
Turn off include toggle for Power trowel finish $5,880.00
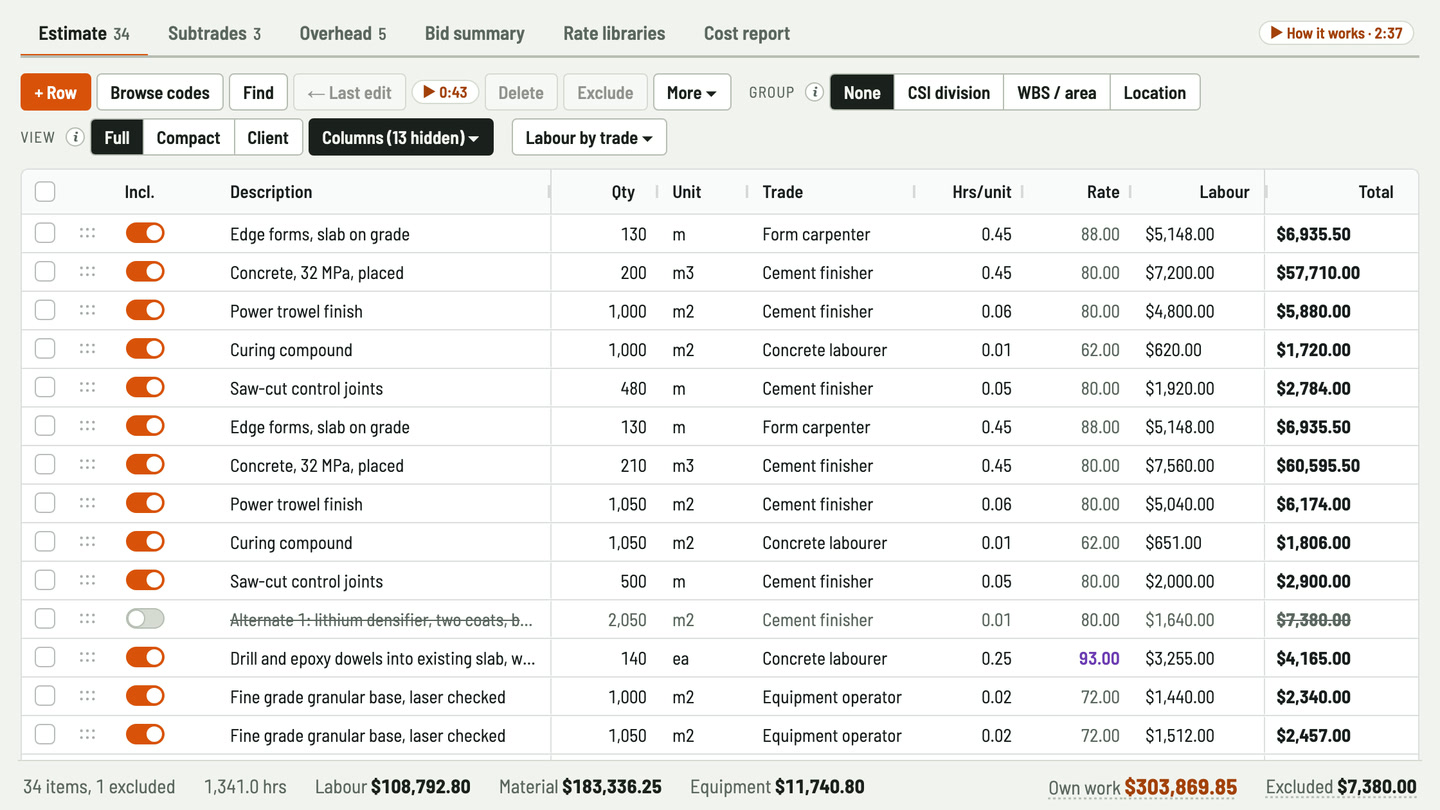point(145,311)
